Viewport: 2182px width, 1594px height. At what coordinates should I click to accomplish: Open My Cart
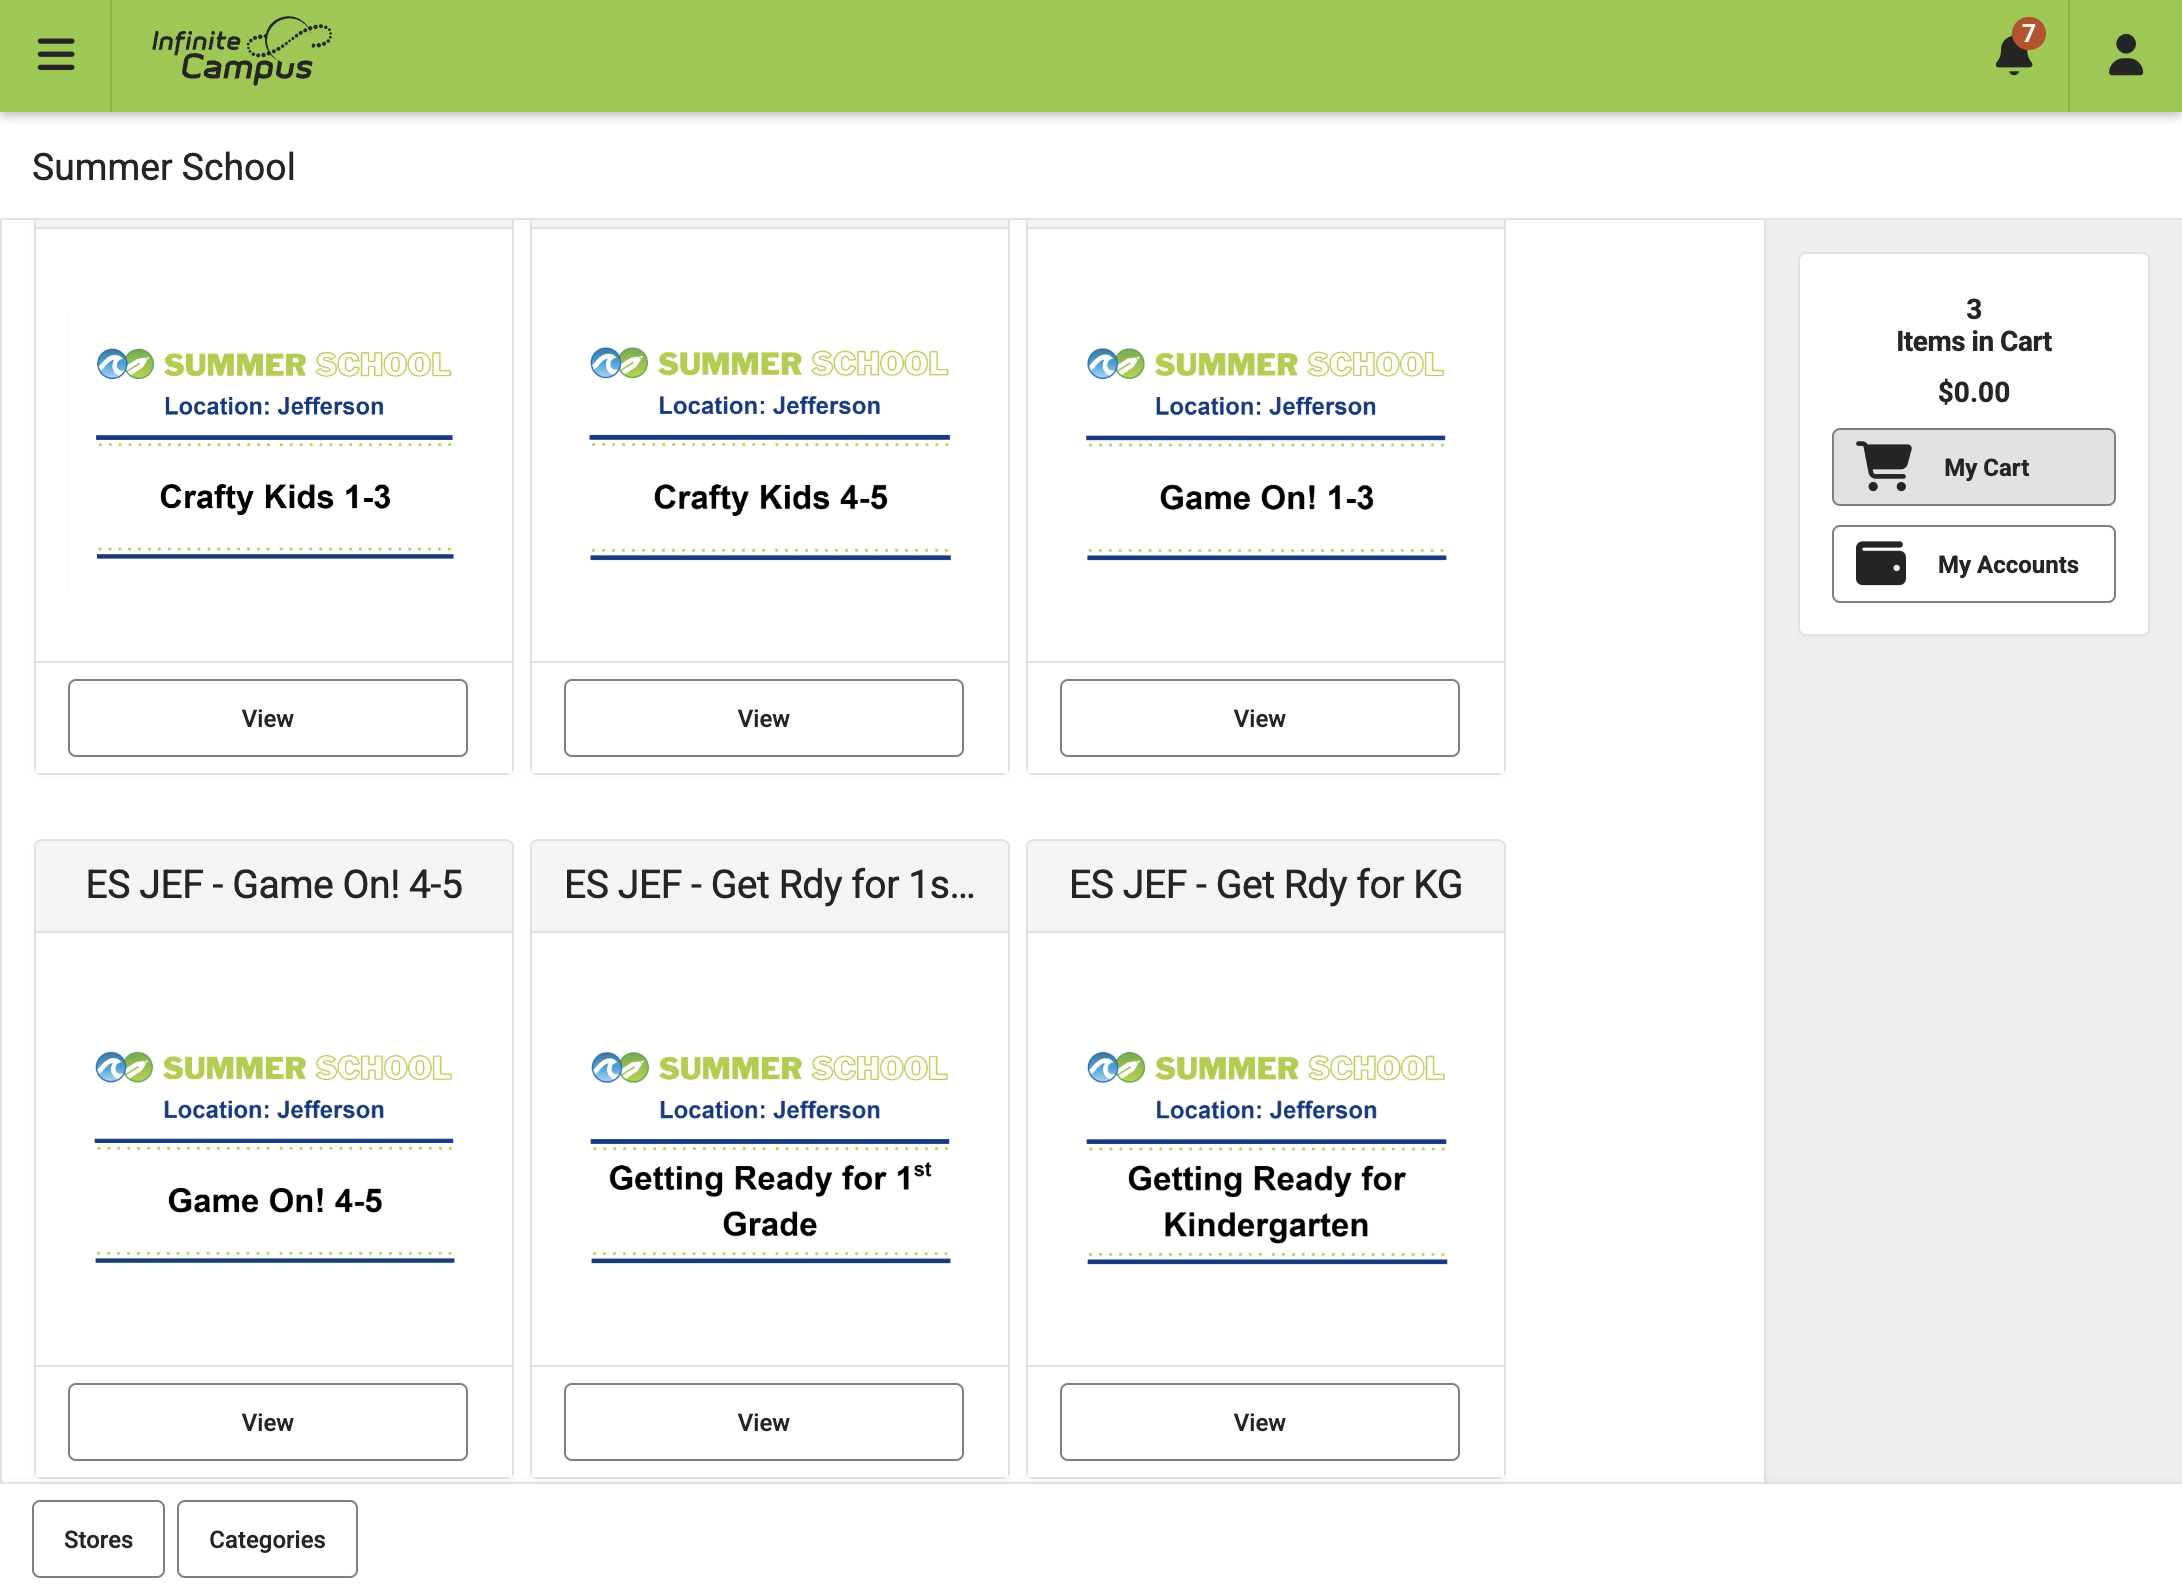[x=1973, y=467]
